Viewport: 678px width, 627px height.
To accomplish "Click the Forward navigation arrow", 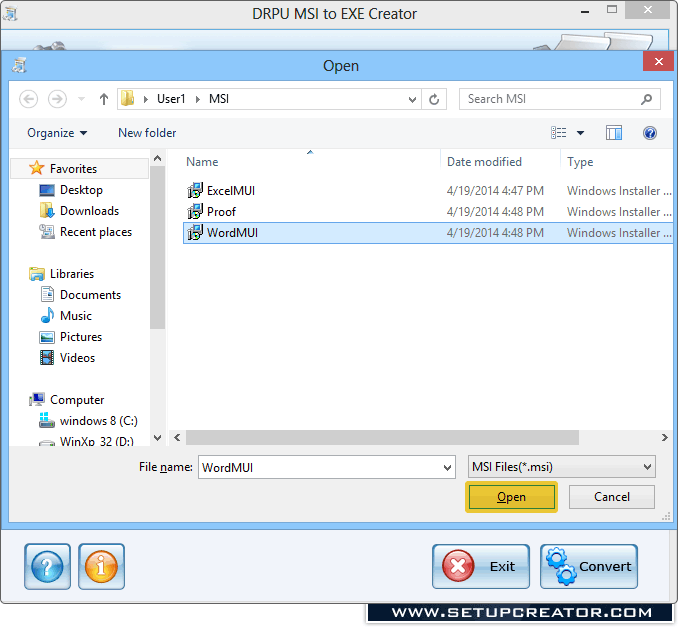I will (57, 99).
